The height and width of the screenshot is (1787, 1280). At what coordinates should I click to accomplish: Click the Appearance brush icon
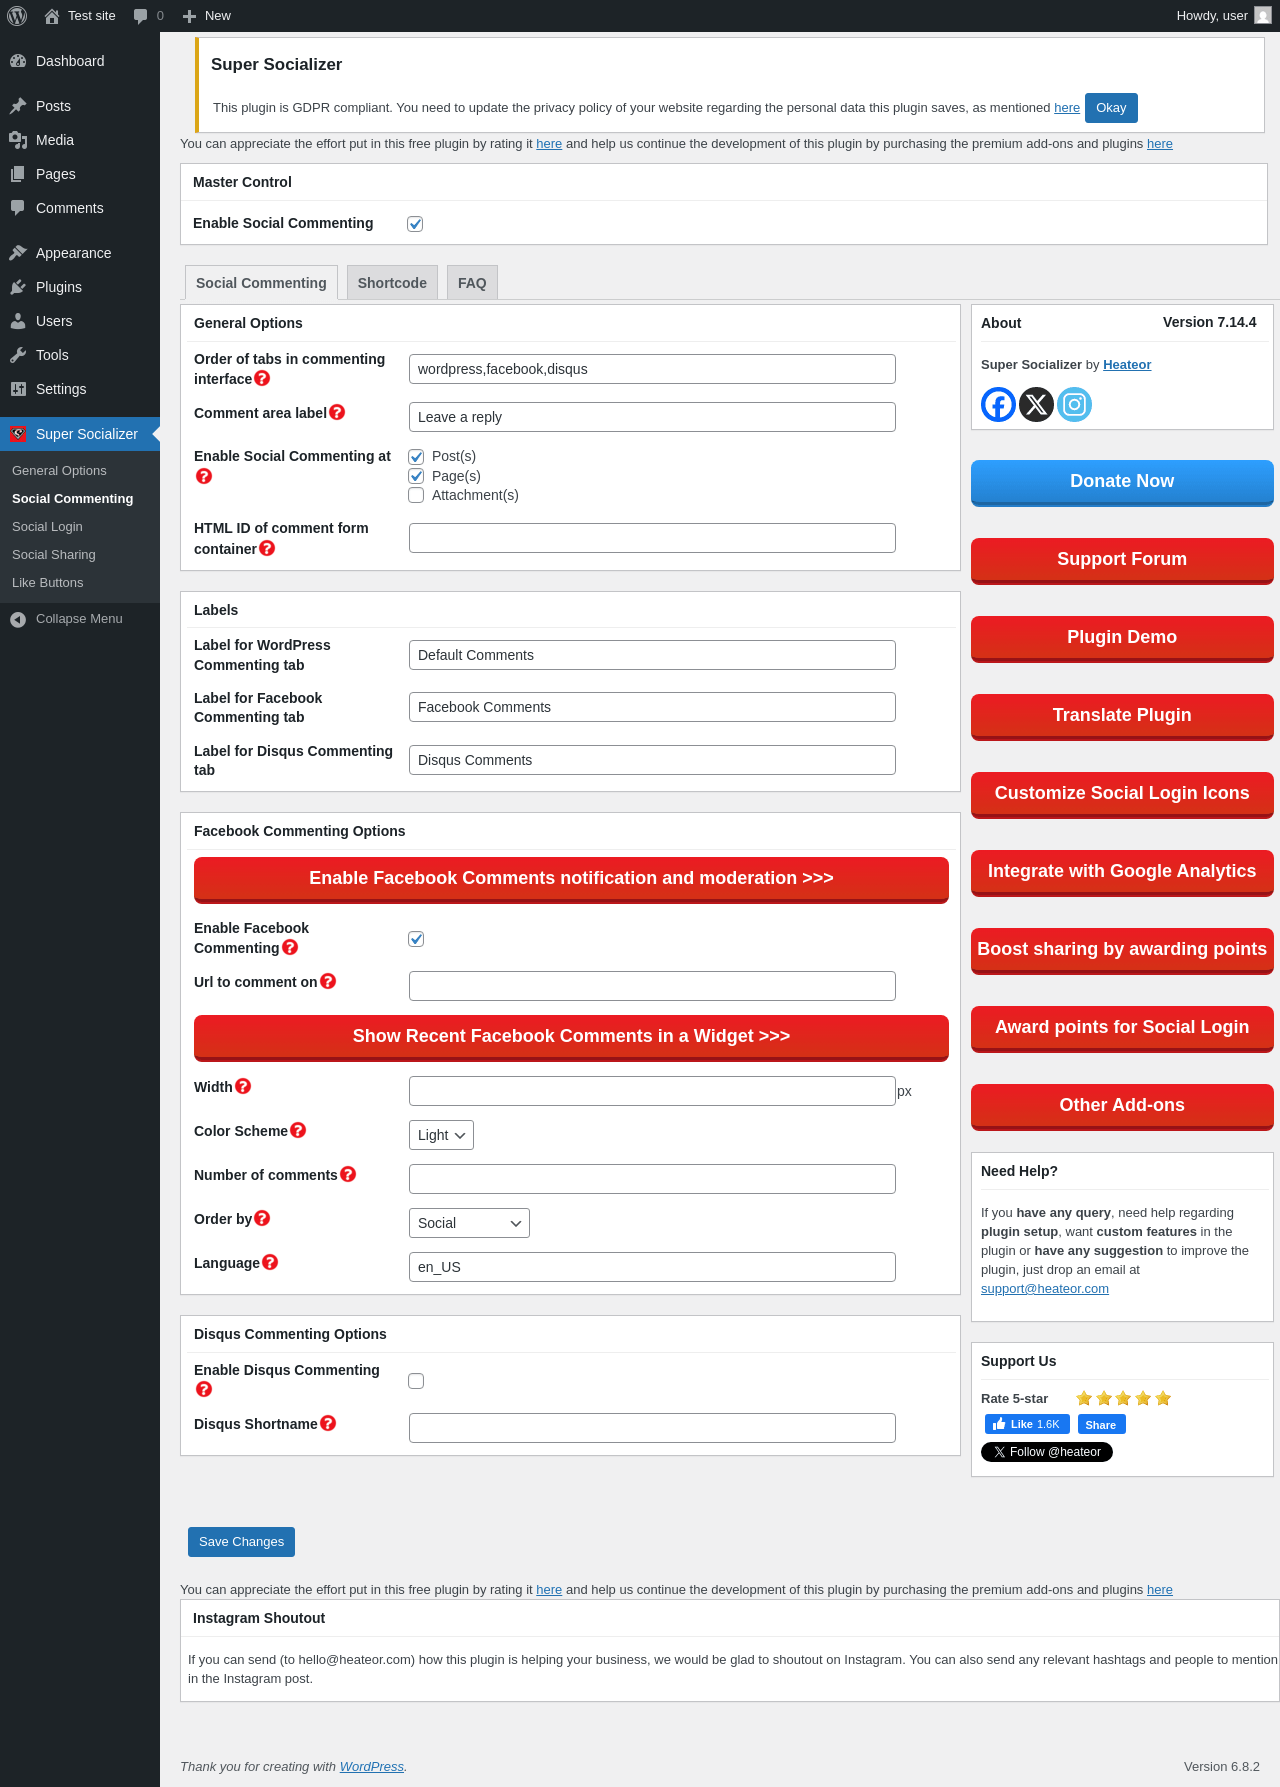point(18,253)
